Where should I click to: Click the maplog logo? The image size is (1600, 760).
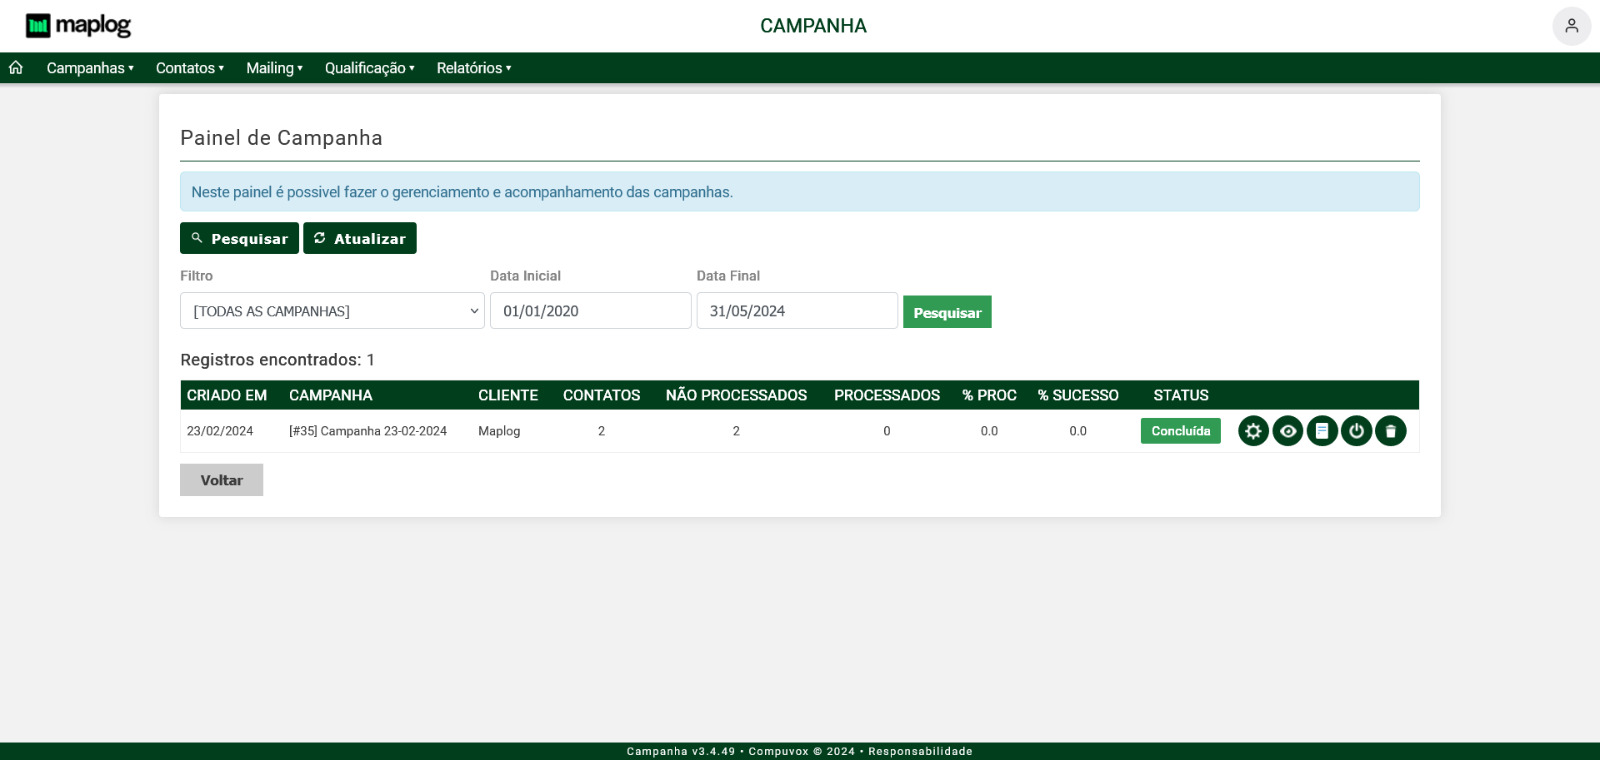78,26
